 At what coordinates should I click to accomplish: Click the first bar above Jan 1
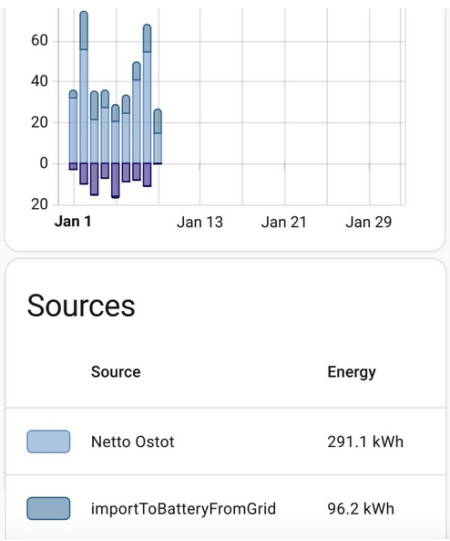(x=73, y=126)
